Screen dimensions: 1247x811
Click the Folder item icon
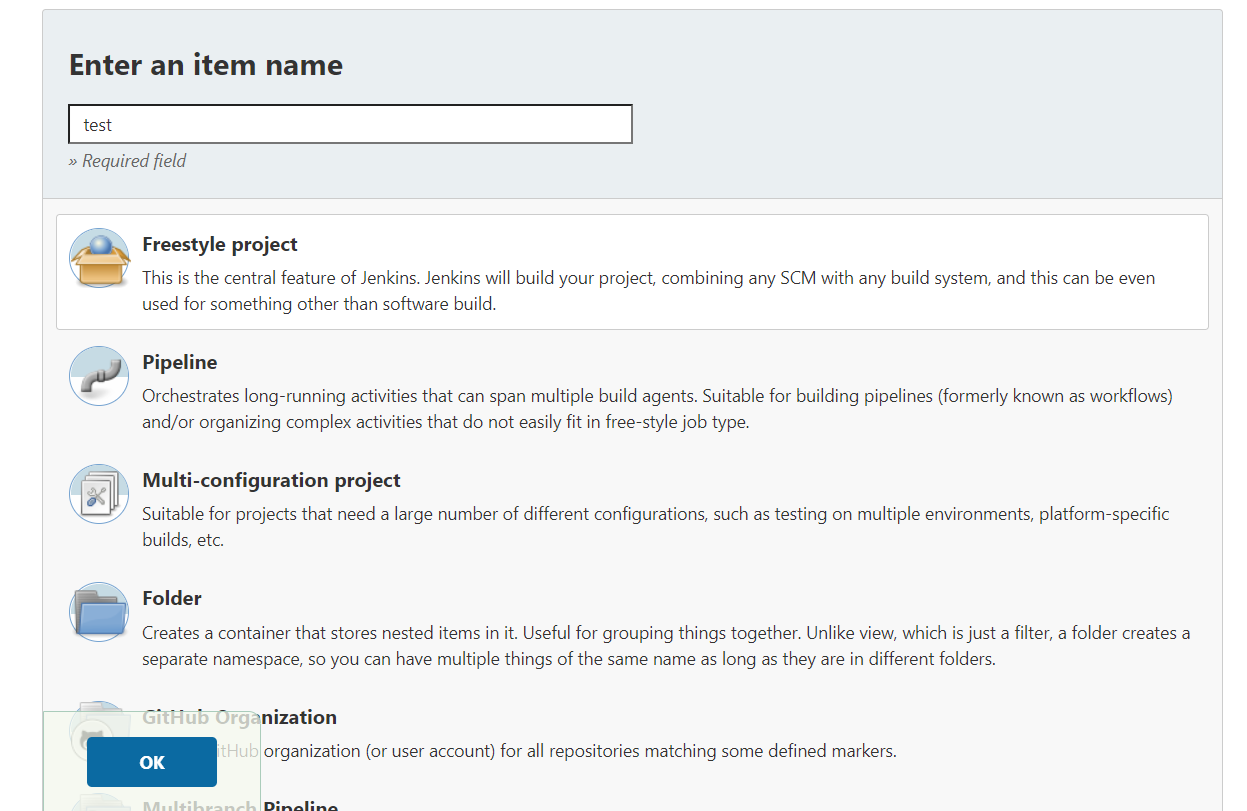point(99,612)
